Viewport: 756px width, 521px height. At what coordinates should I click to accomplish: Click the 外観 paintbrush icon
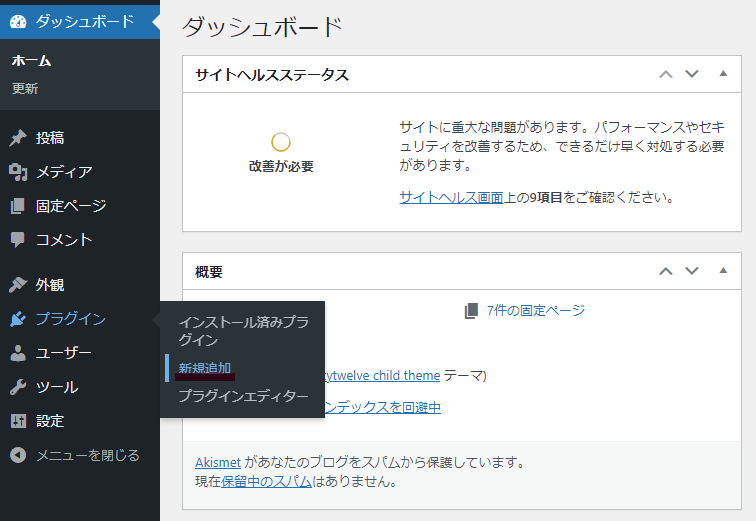pos(18,285)
